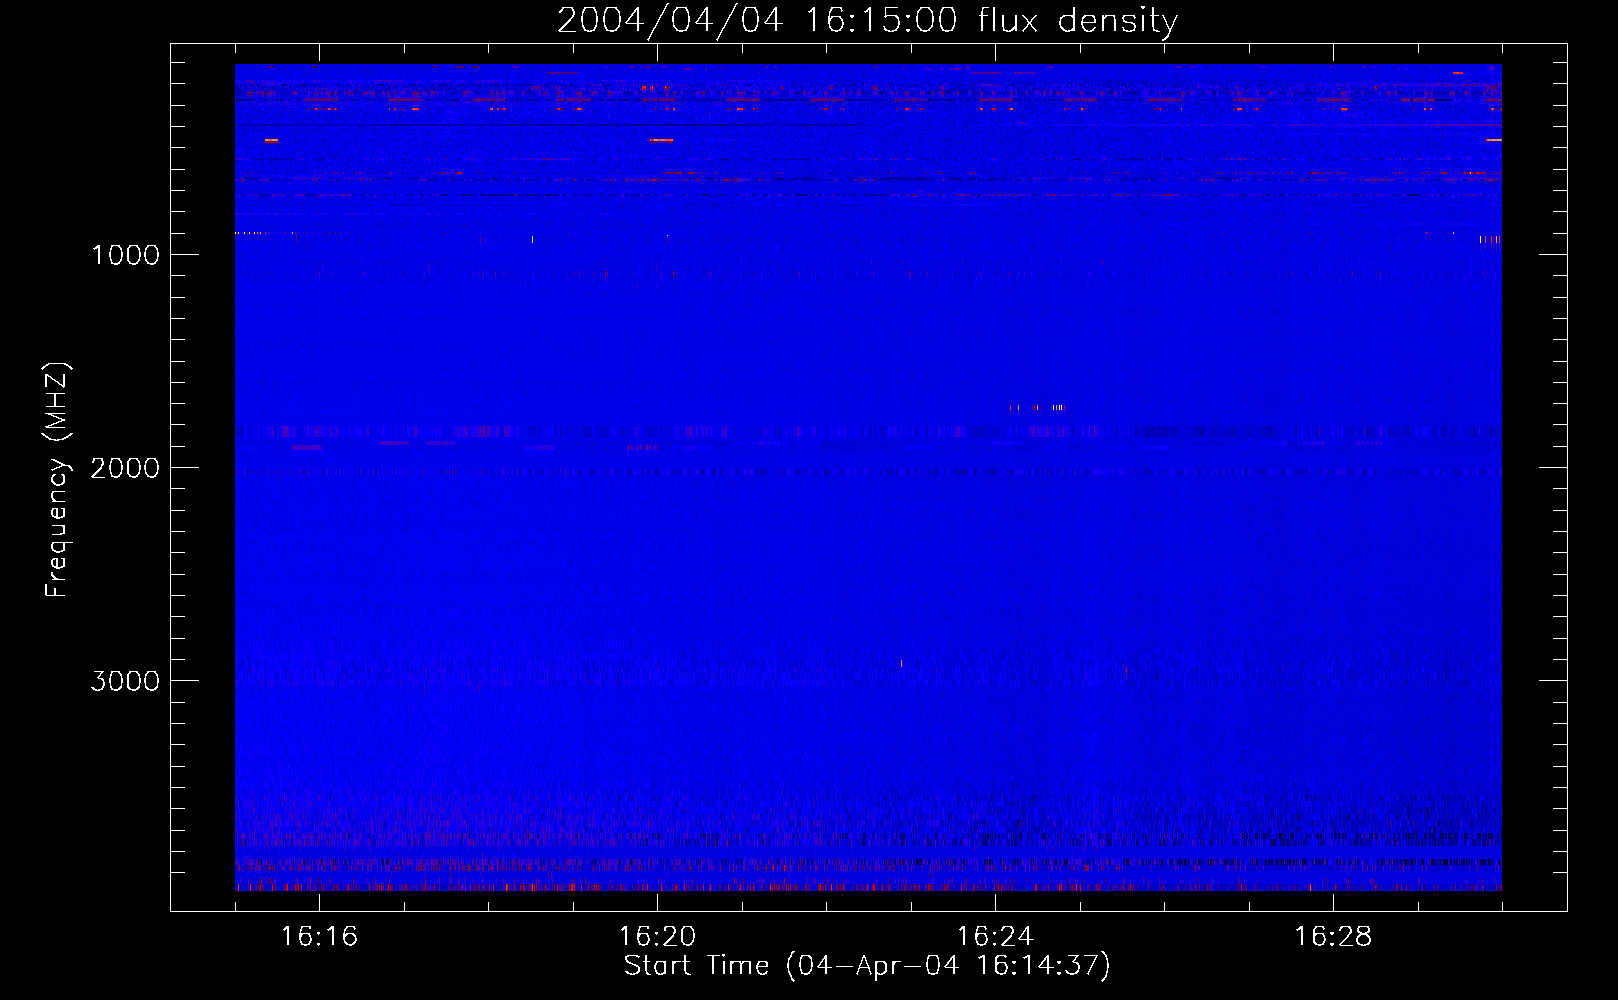Select the 16:24 time axis label
This screenshot has width=1618, height=1000.
995,937
